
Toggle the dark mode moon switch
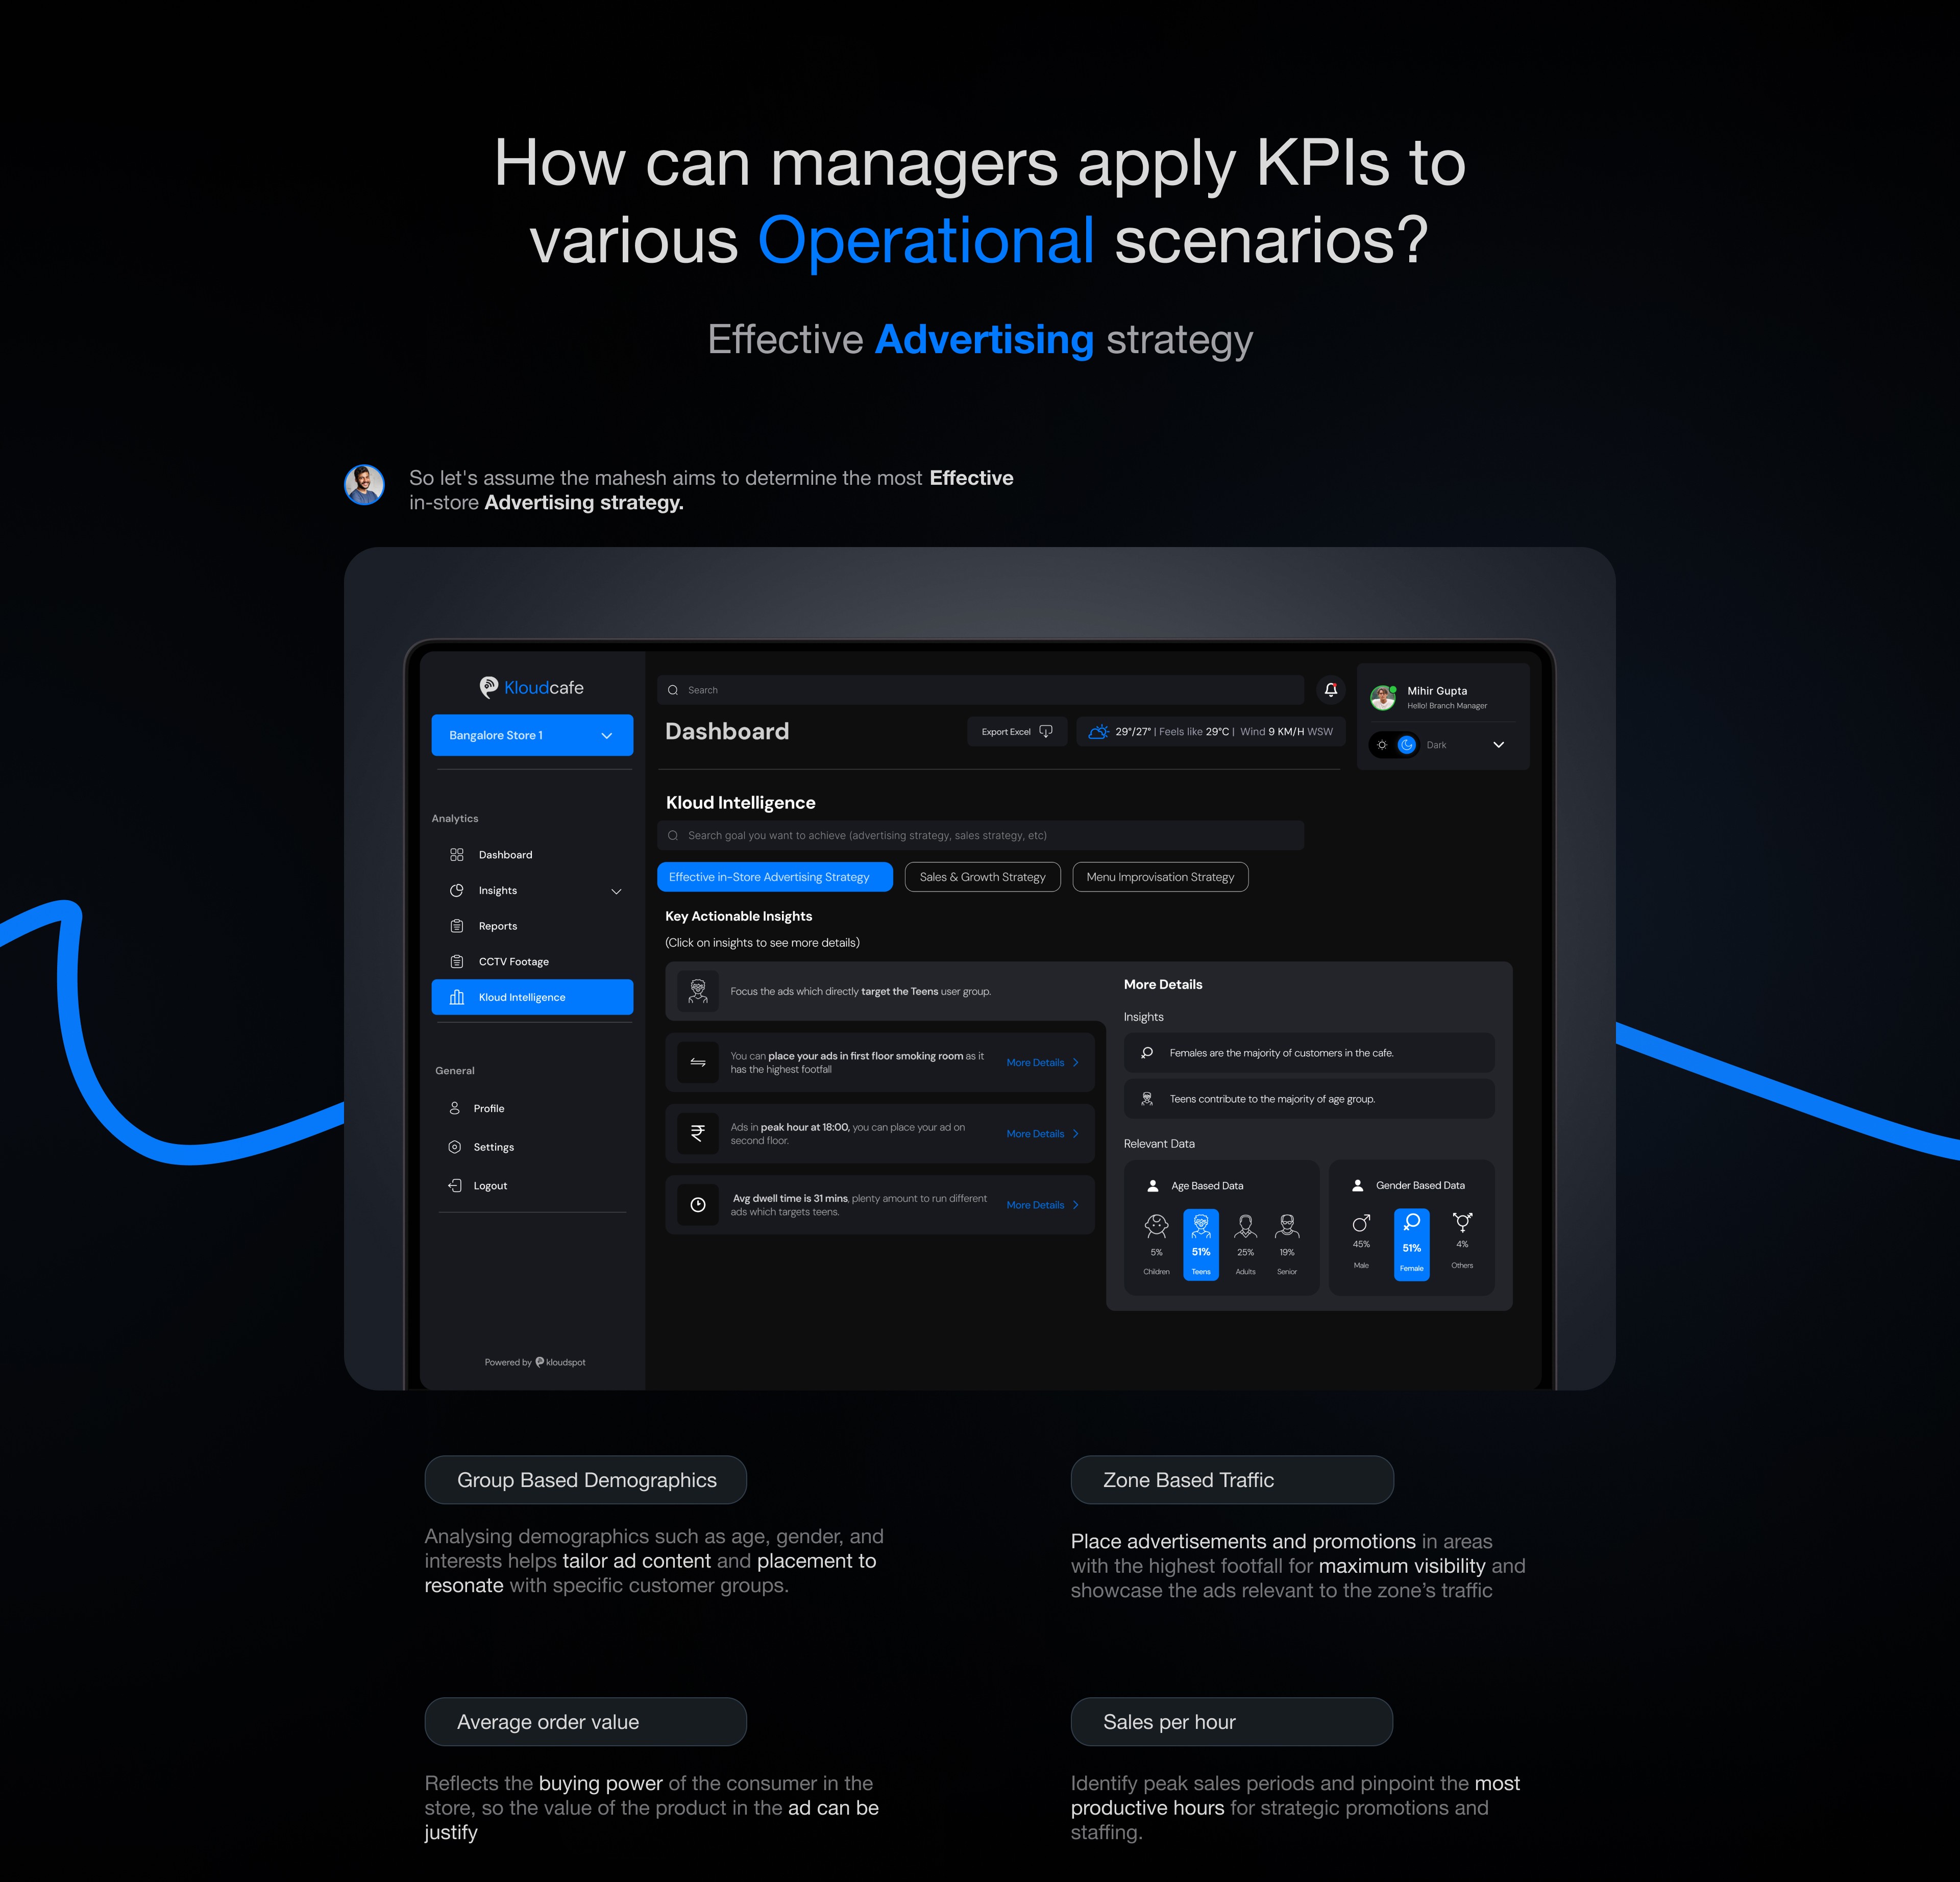pos(1407,745)
